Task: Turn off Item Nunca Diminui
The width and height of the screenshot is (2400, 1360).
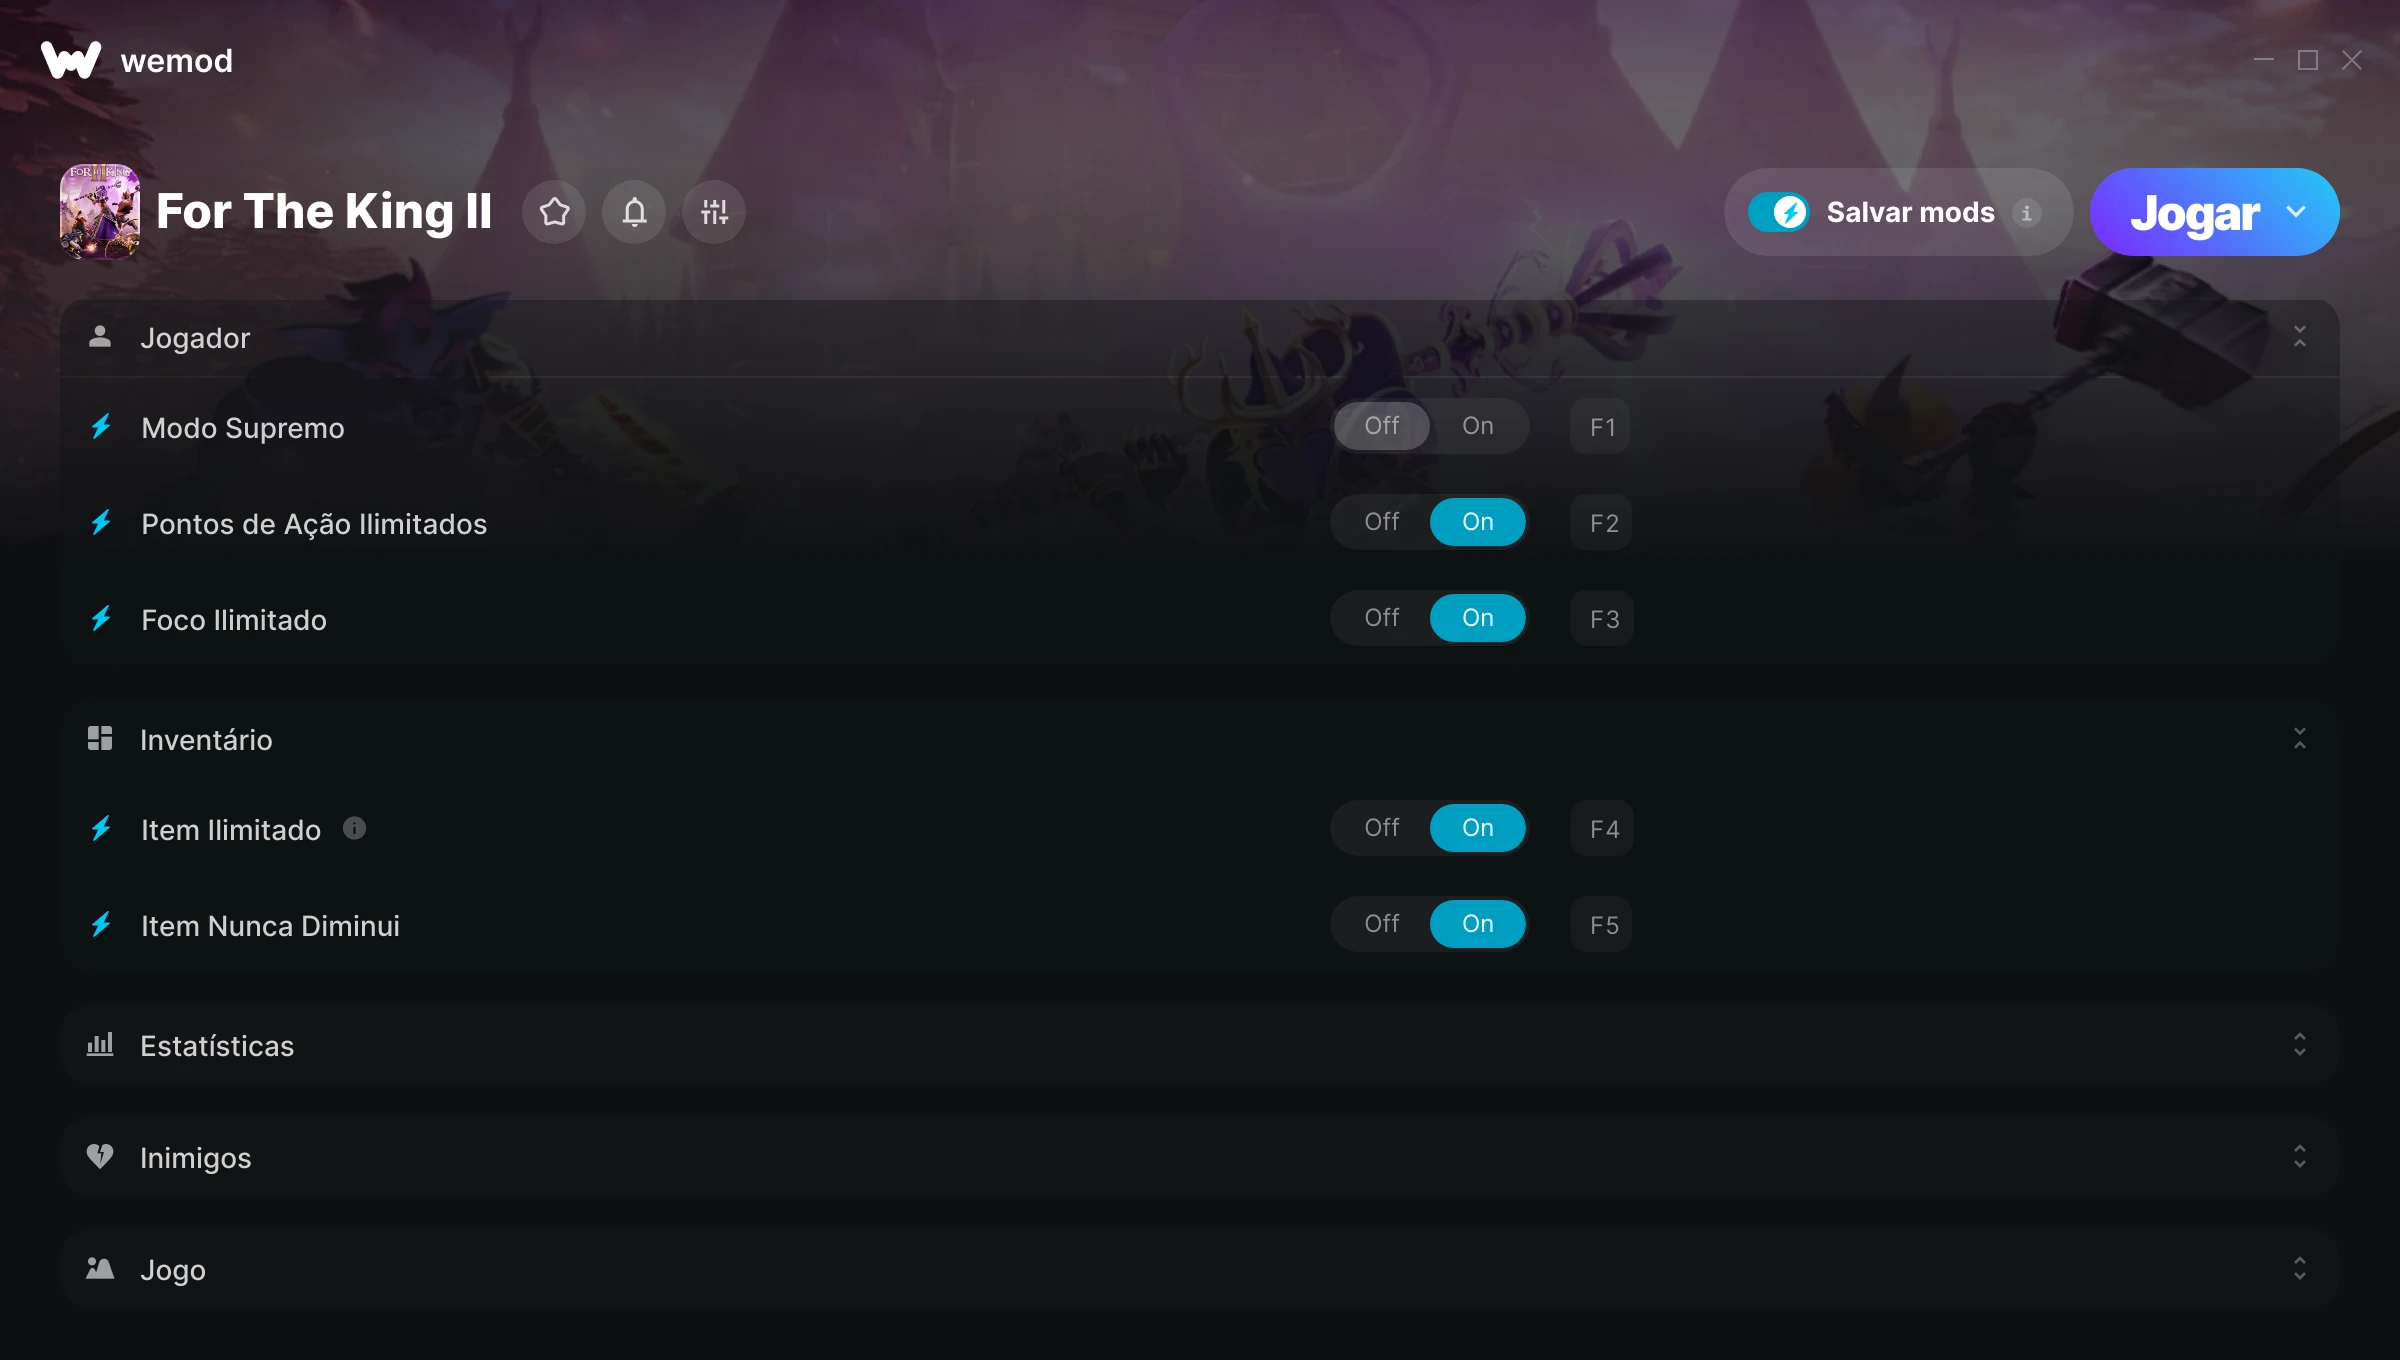Action: (x=1382, y=924)
